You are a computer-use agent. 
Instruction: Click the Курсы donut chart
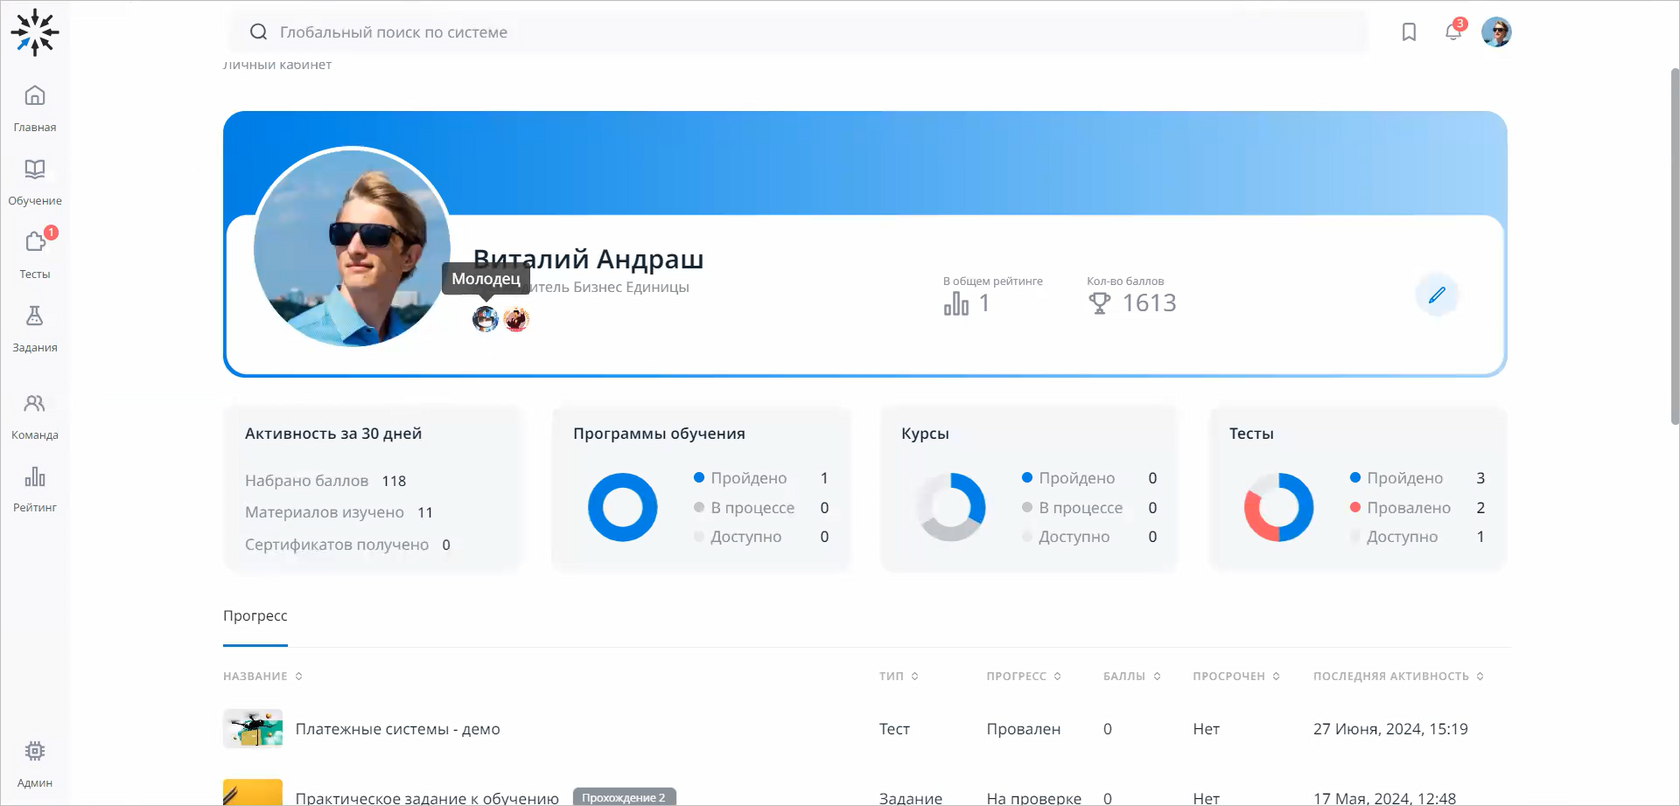click(950, 507)
